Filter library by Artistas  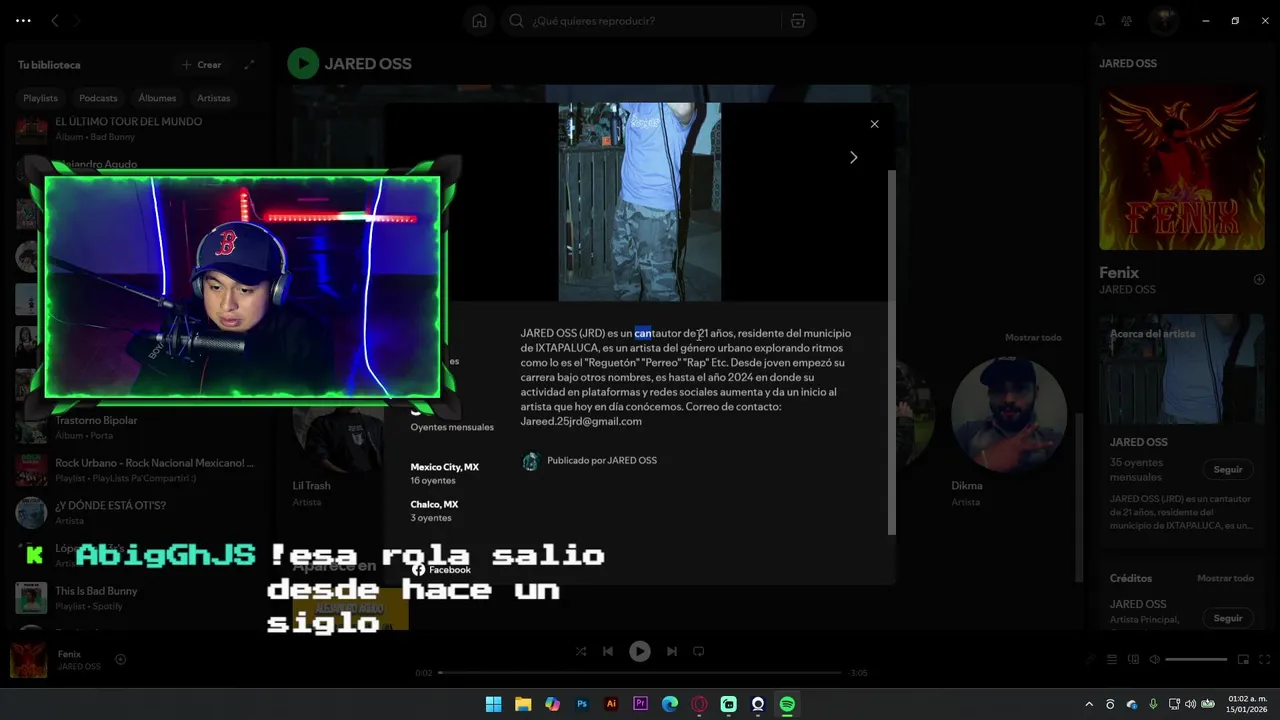pos(214,98)
